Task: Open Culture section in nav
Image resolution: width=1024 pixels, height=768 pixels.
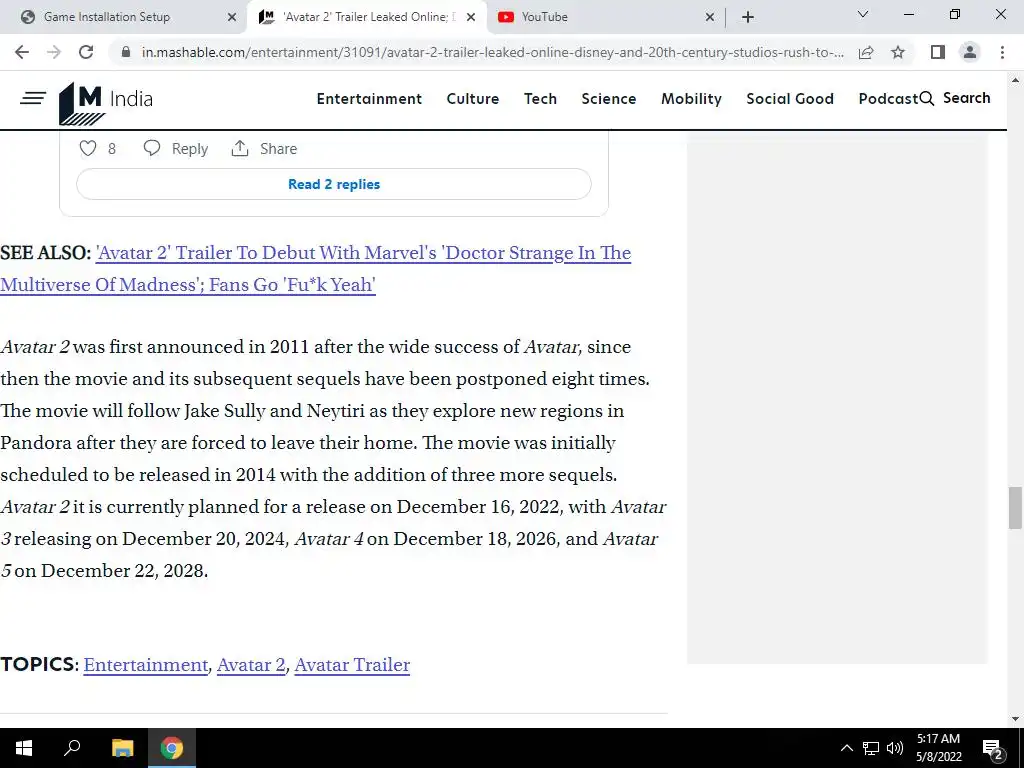Action: 473,99
